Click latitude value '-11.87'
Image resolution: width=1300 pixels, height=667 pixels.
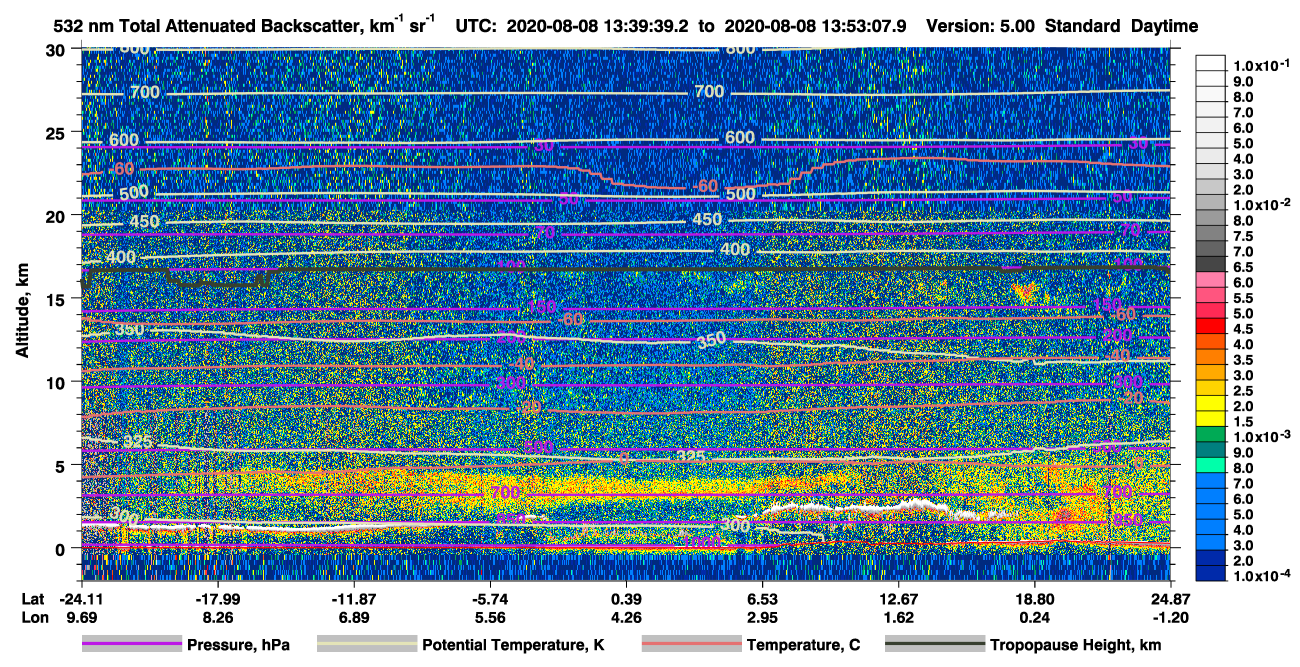pyautogui.click(x=353, y=599)
